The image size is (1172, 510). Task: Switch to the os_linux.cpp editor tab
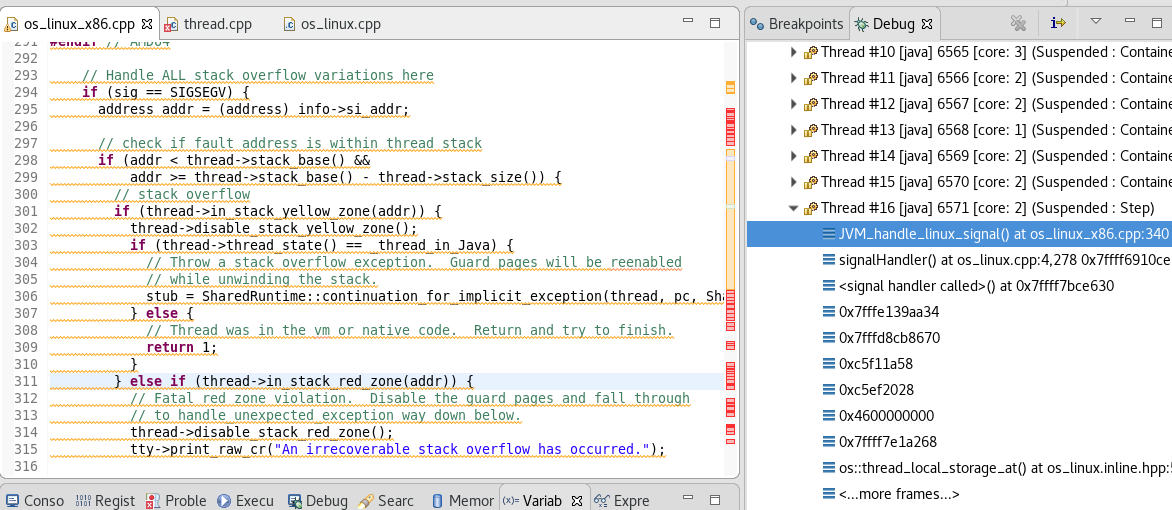(332, 24)
